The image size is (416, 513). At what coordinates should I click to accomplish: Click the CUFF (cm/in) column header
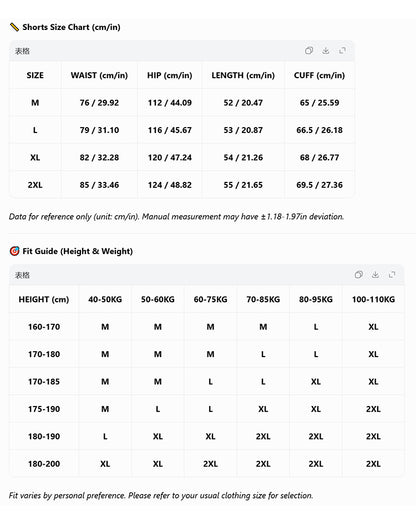pyautogui.click(x=319, y=75)
